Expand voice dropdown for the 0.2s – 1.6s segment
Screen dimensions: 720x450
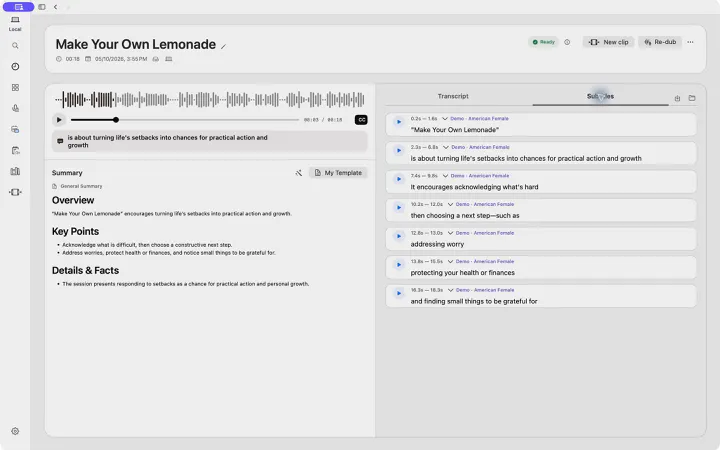tap(444, 118)
